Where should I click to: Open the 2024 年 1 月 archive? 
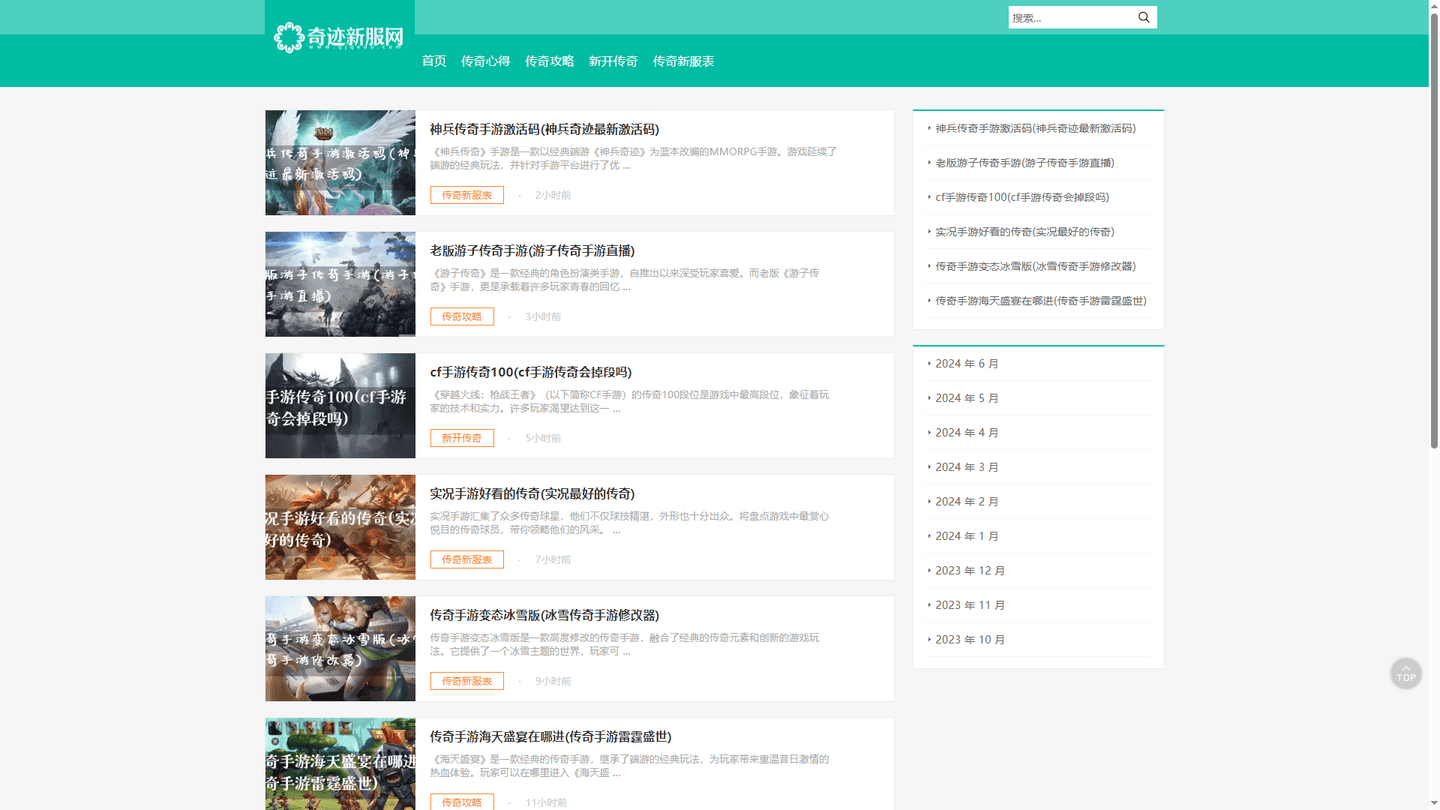point(967,536)
